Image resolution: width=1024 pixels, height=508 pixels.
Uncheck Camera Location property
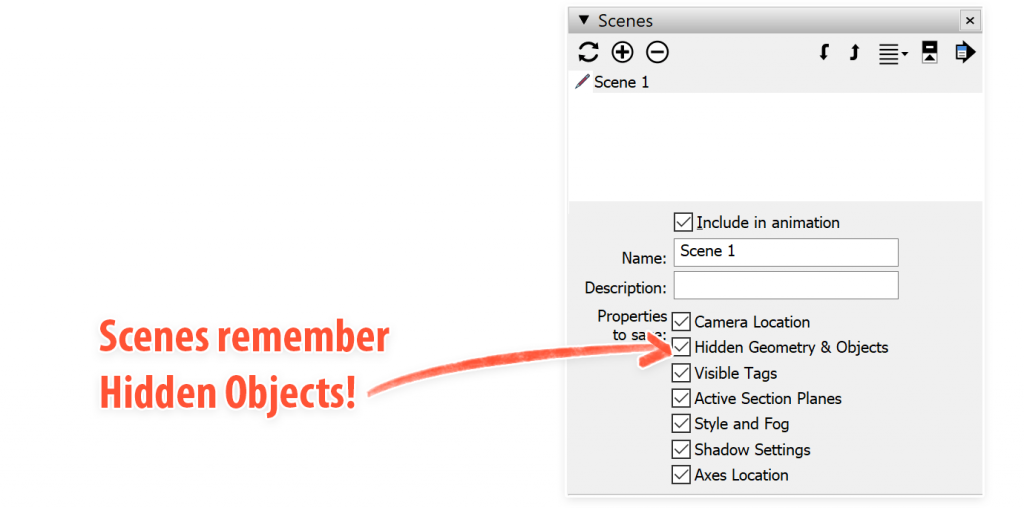[682, 322]
